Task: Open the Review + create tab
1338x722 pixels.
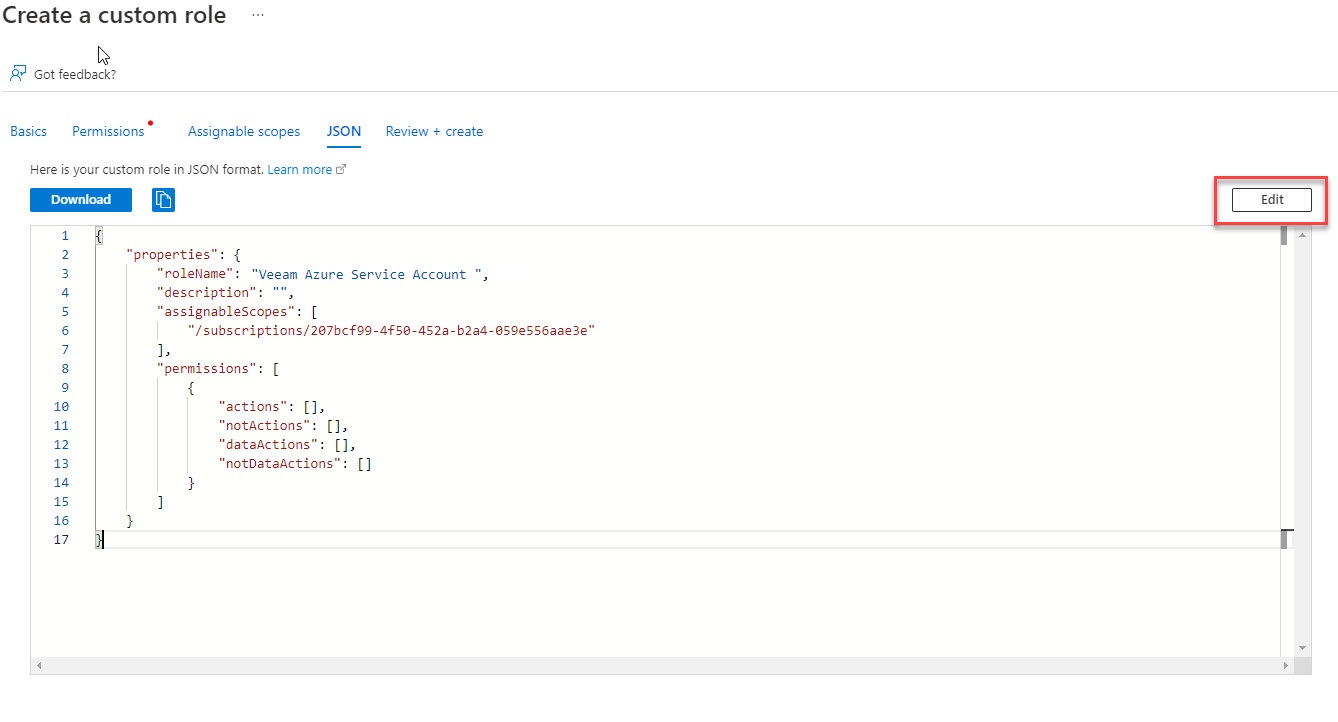Action: click(x=434, y=131)
